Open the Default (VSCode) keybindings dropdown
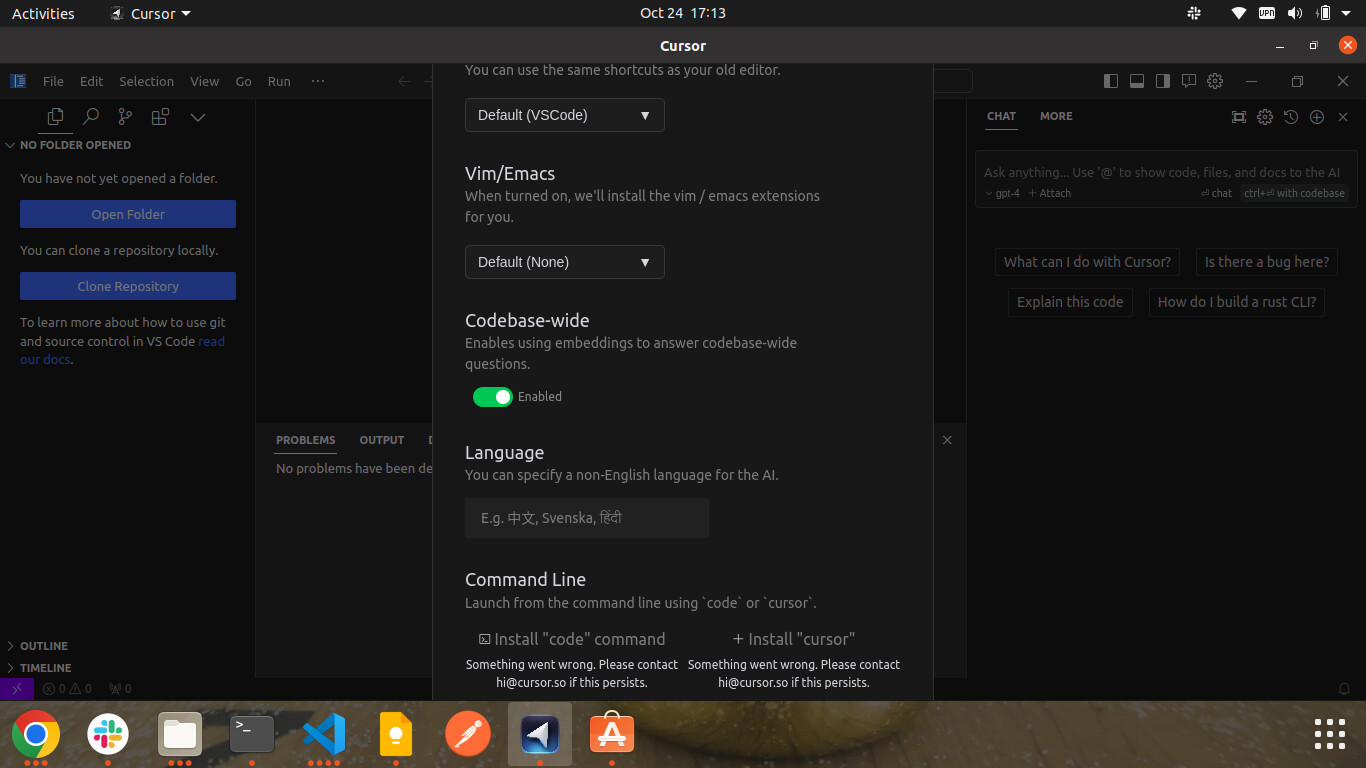 click(x=565, y=115)
